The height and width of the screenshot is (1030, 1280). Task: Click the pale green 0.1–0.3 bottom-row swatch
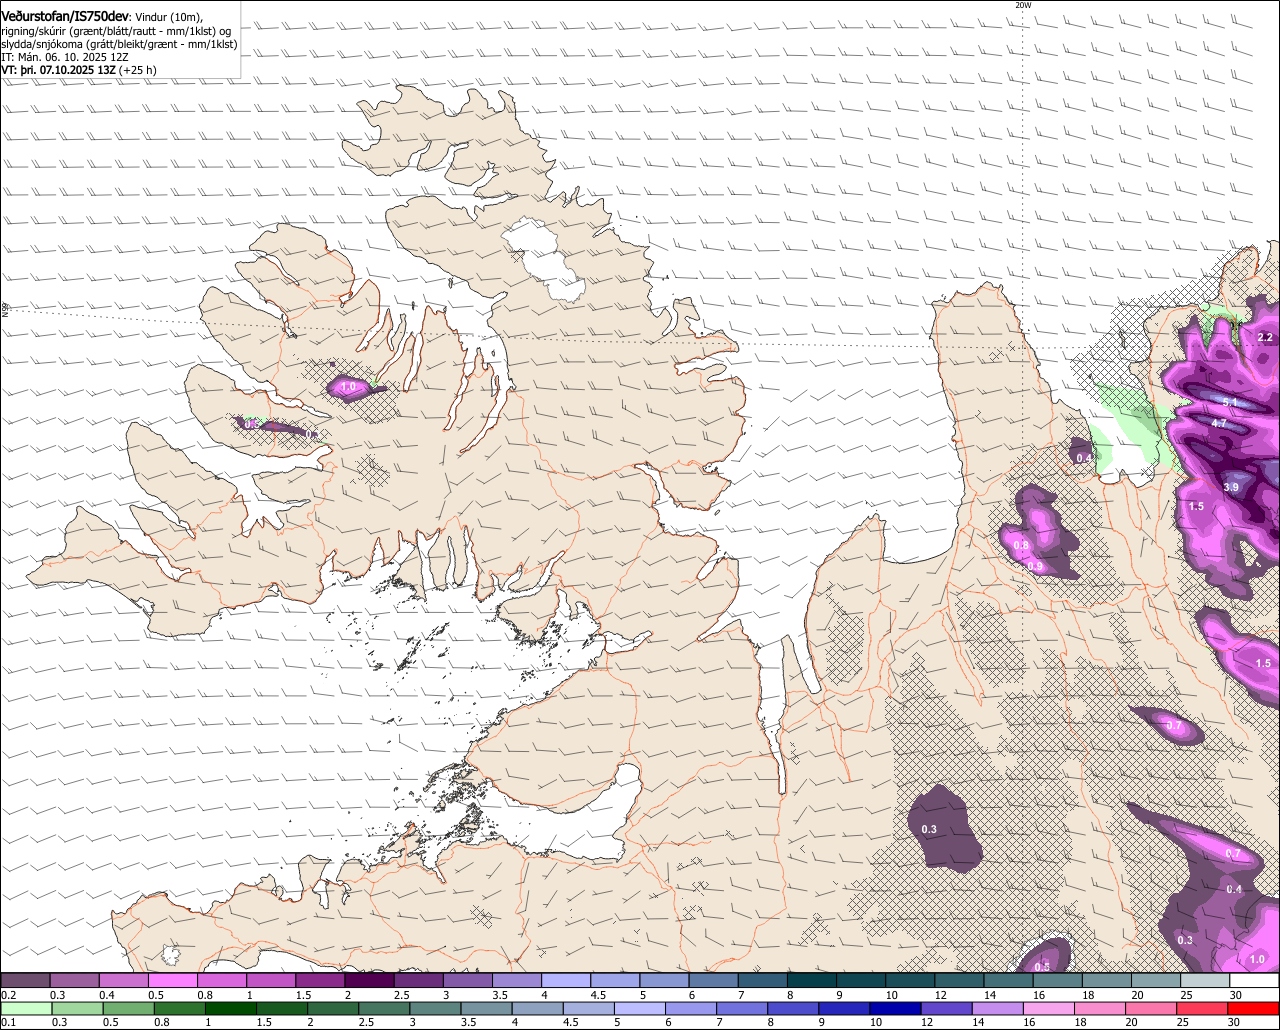(x=25, y=1008)
